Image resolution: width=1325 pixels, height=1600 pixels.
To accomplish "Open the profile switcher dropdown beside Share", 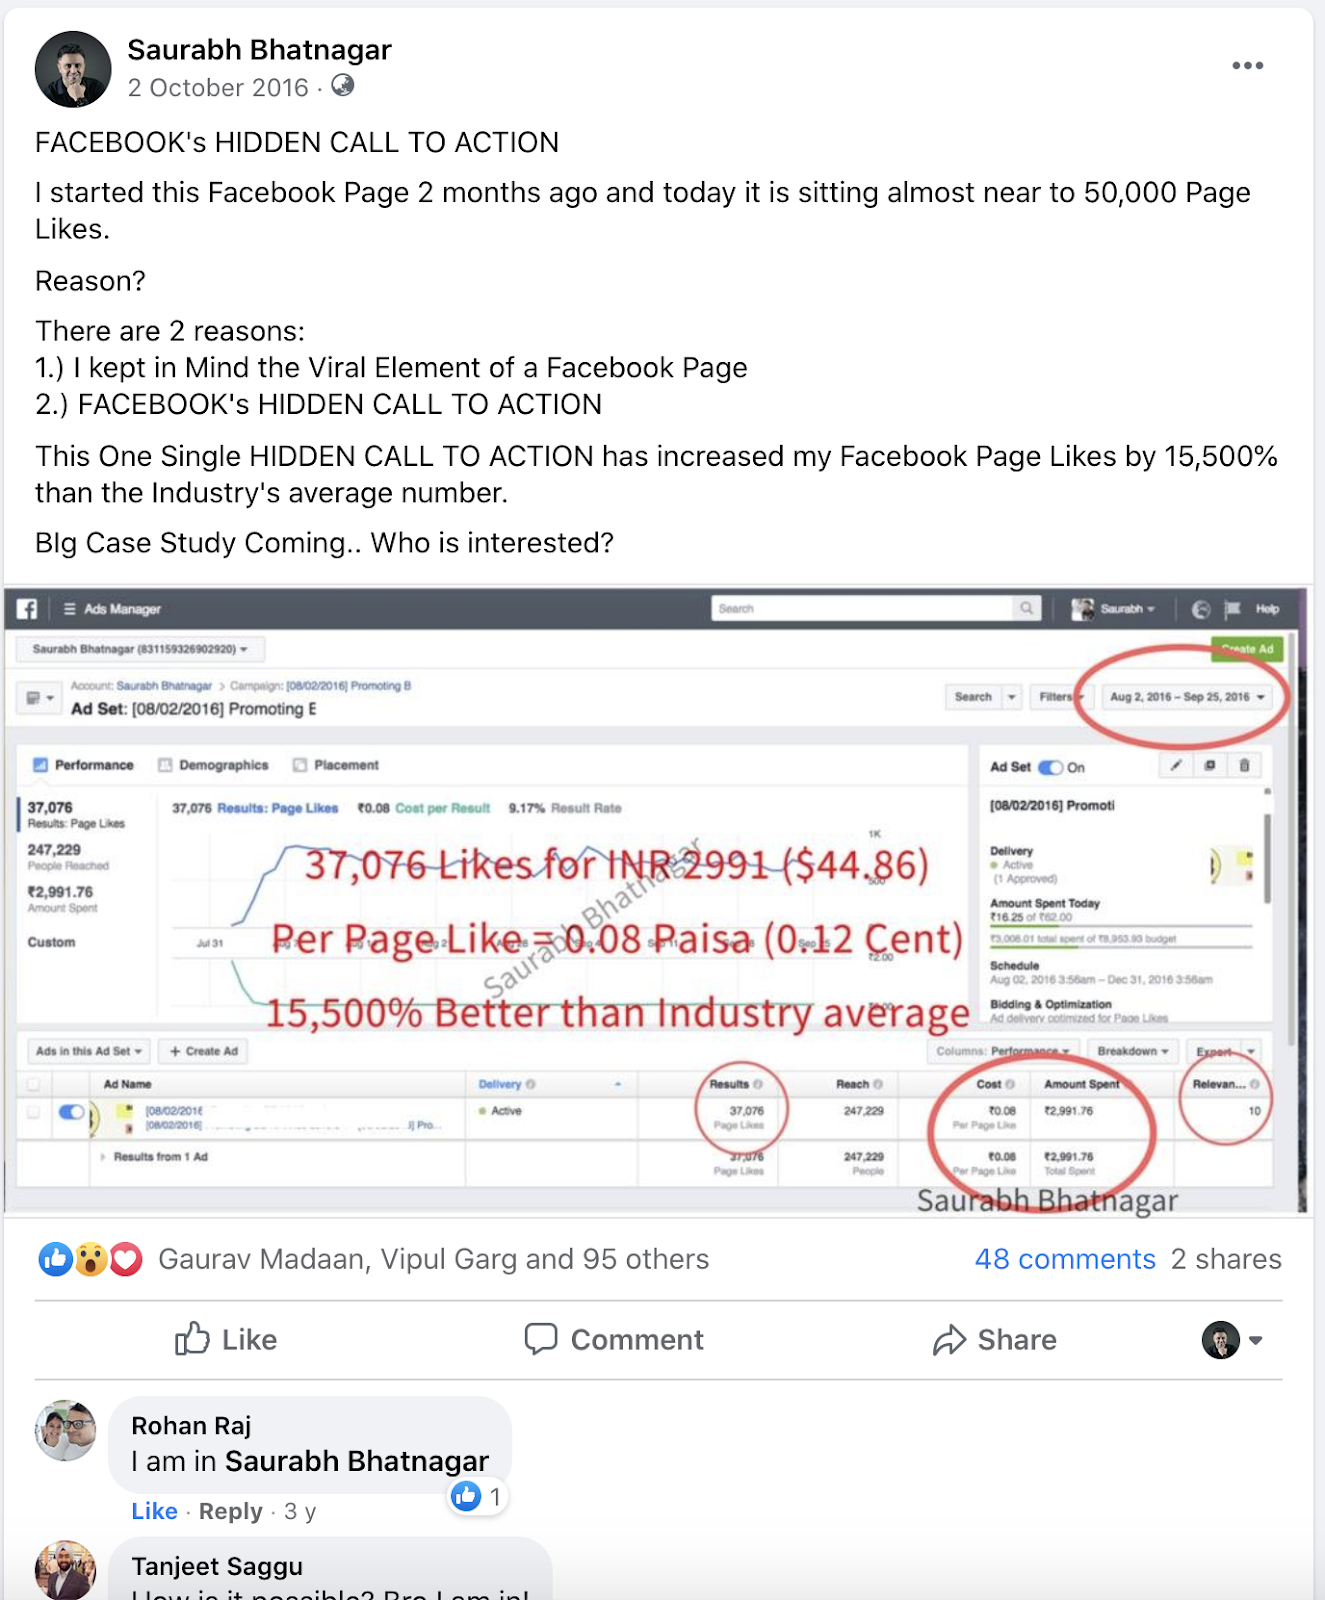I will point(1232,1339).
